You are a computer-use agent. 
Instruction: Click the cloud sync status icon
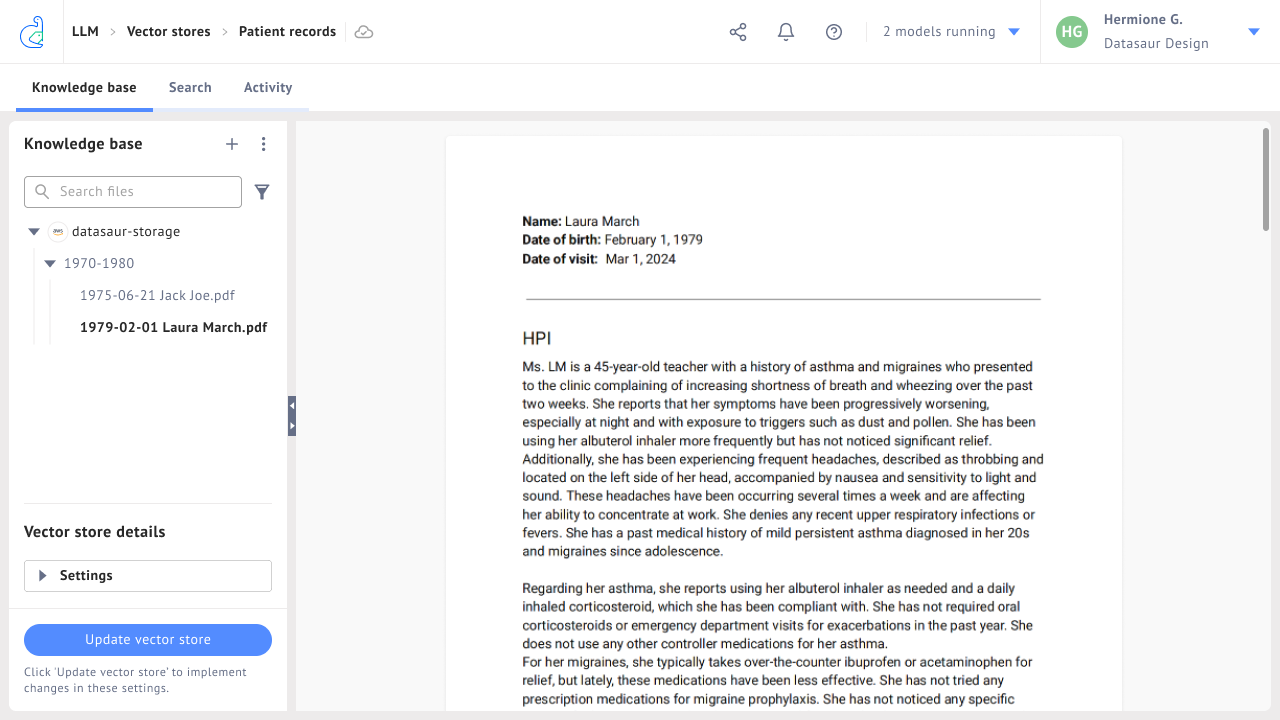point(364,32)
